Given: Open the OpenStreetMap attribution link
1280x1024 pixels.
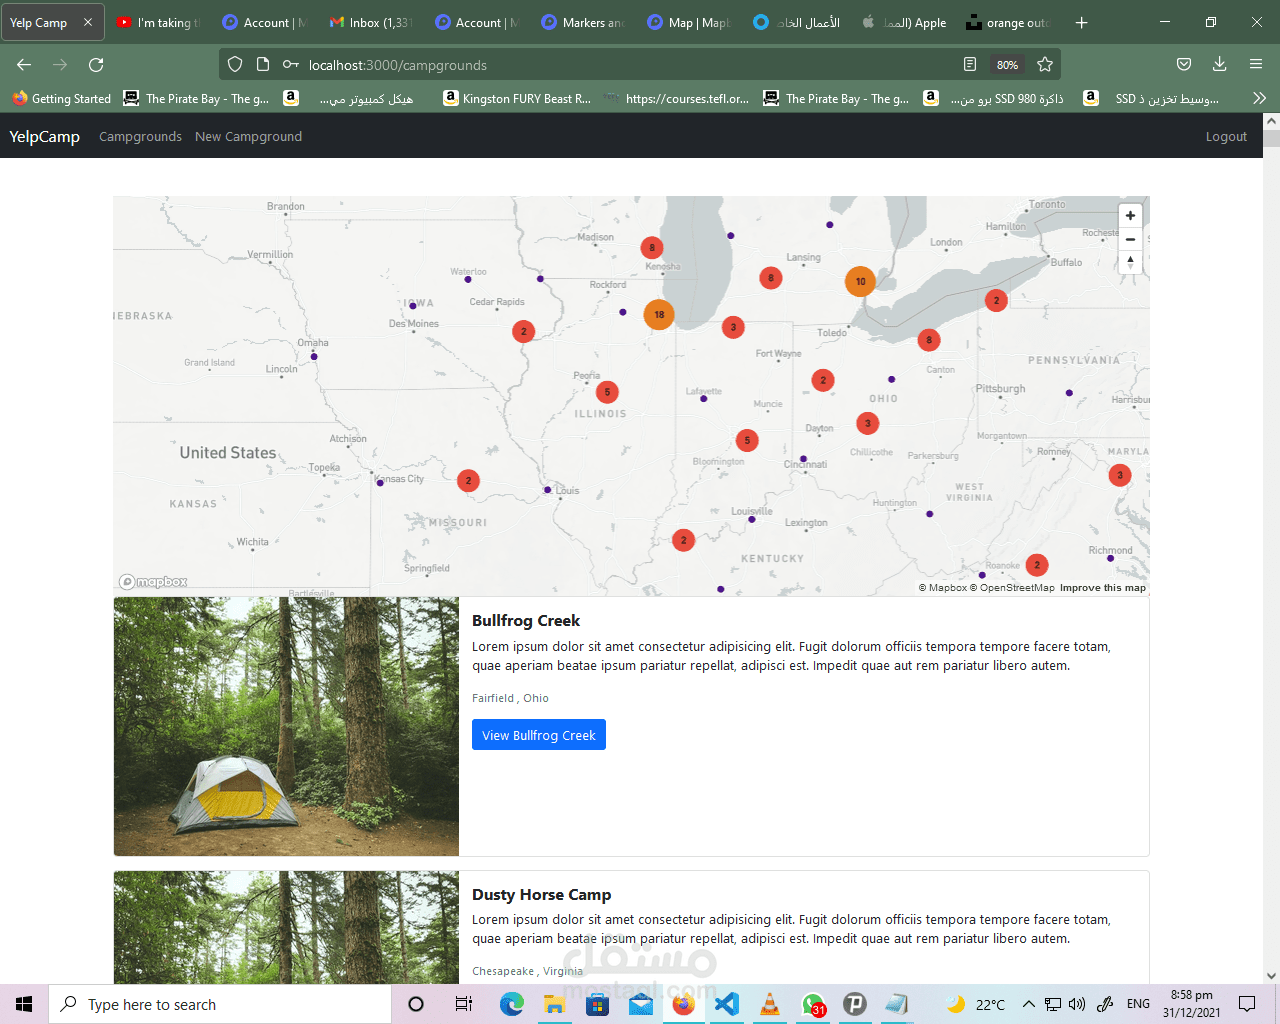Looking at the screenshot, I should pos(1012,588).
